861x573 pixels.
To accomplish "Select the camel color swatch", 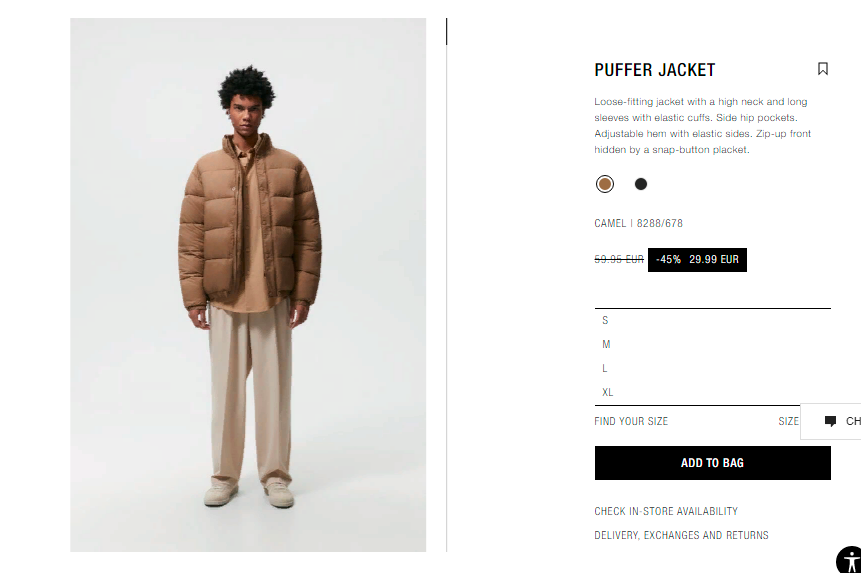I will coord(605,184).
